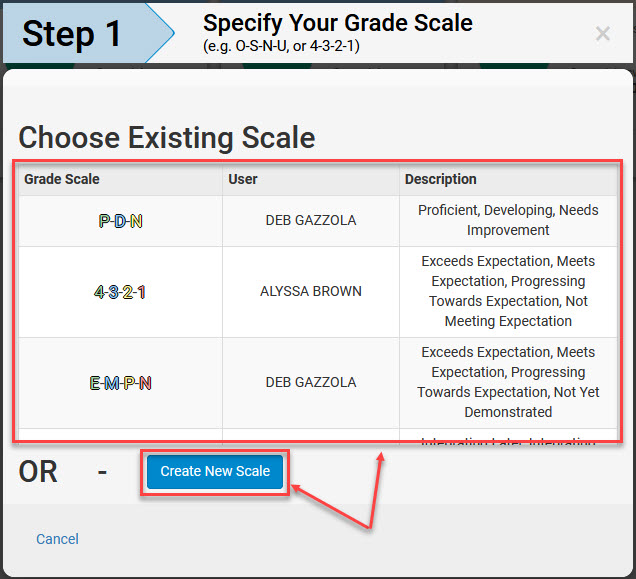Choose DEB GAZZOLA in the E-M-P-N row
Image resolution: width=636 pixels, height=579 pixels.
[x=311, y=382]
